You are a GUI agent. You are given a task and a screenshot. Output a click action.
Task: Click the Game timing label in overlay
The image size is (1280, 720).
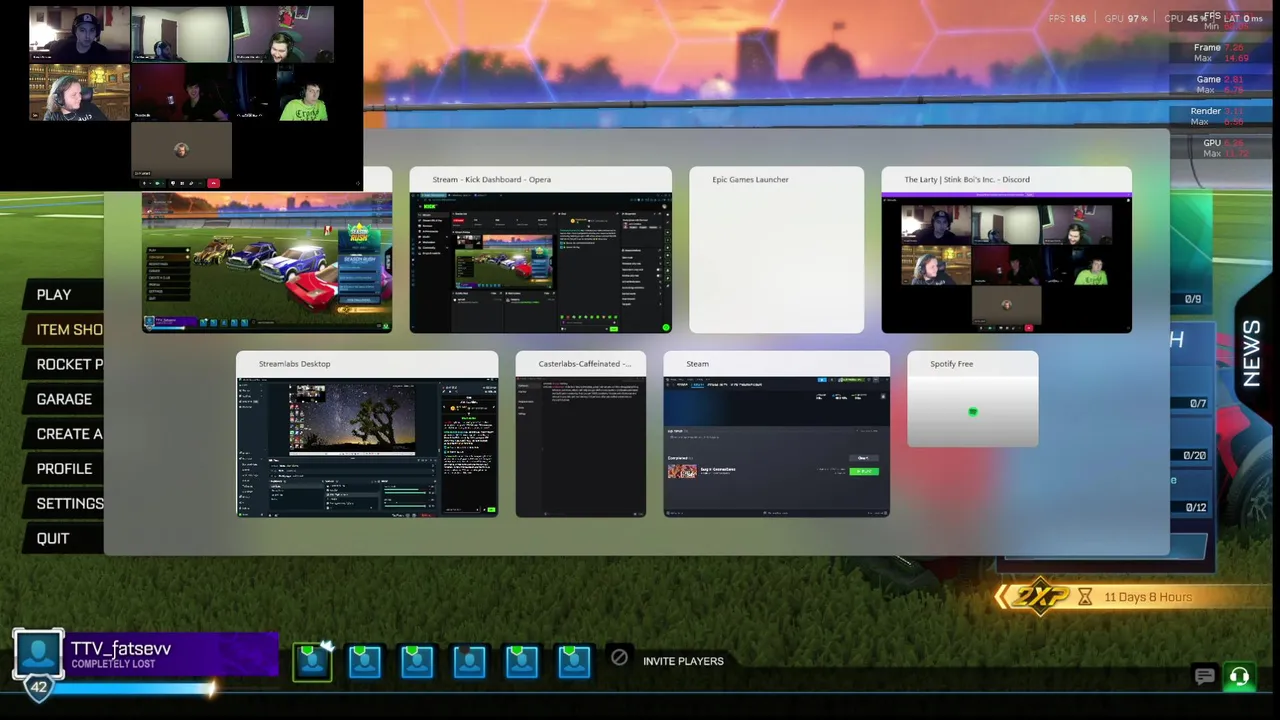point(1208,79)
